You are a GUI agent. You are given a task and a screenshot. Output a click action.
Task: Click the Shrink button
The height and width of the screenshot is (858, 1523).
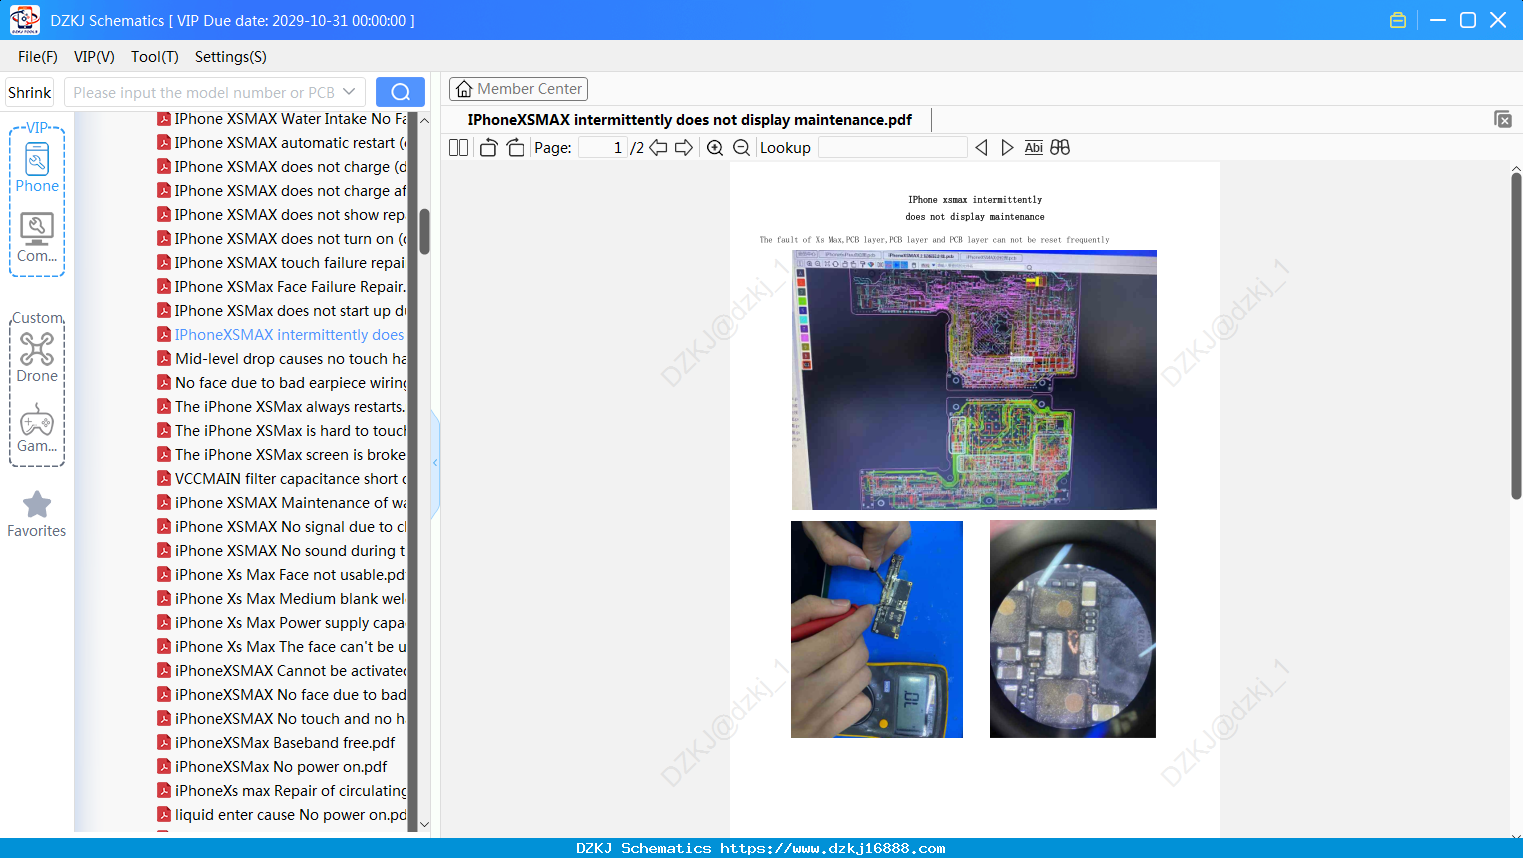coord(30,92)
